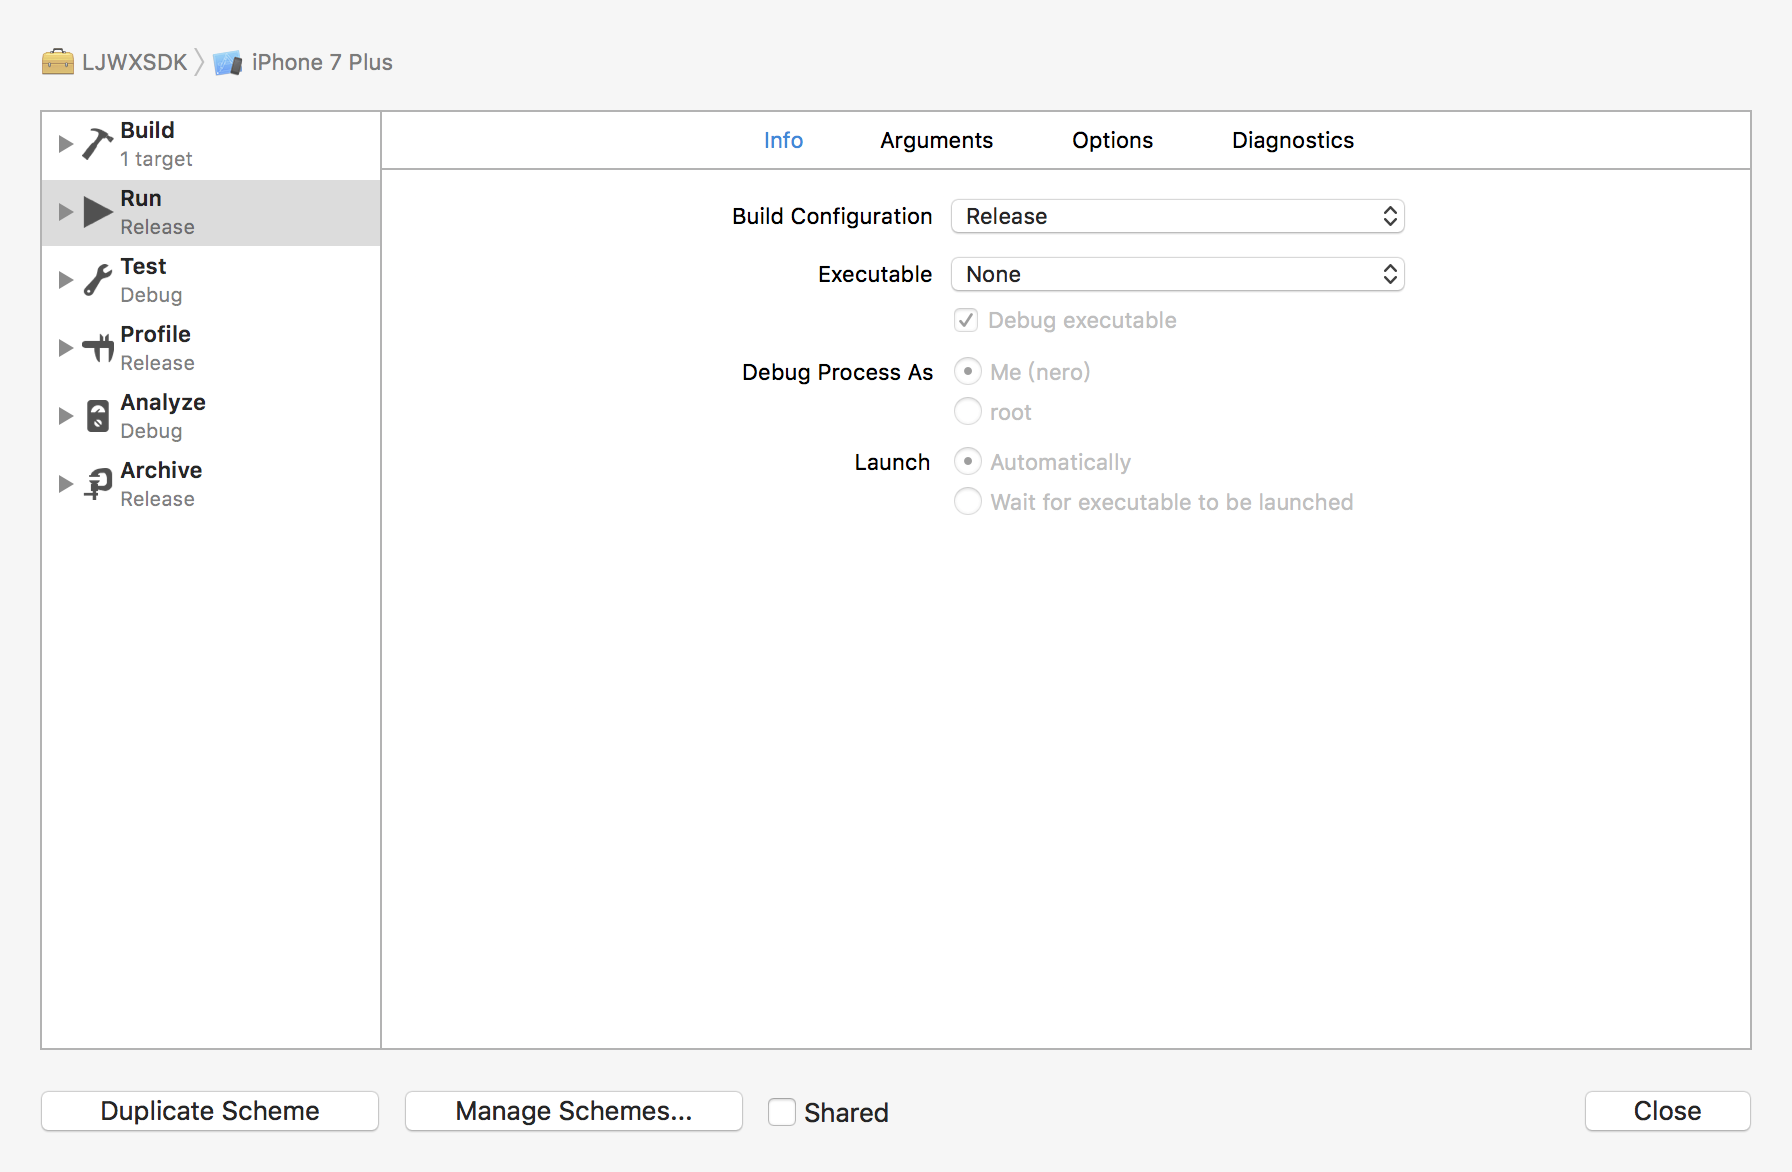Toggle the Debug executable checkbox
Viewport: 1792px width, 1172px height.
pyautogui.click(x=966, y=320)
